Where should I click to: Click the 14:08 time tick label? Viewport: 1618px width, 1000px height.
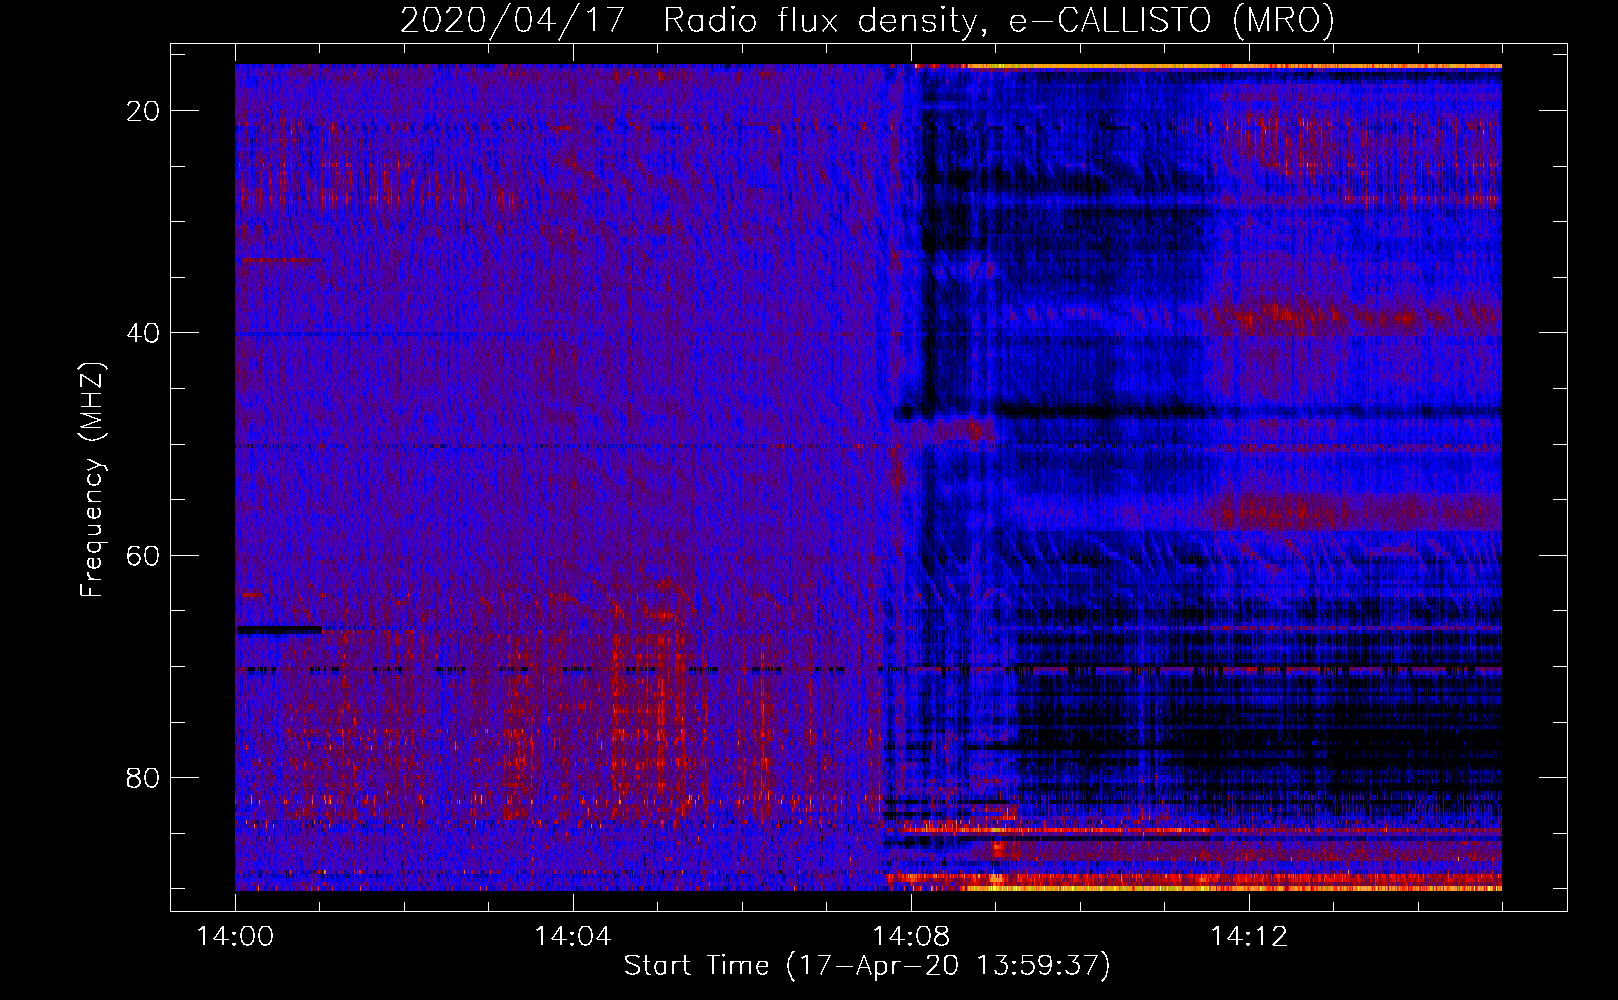[x=911, y=937]
